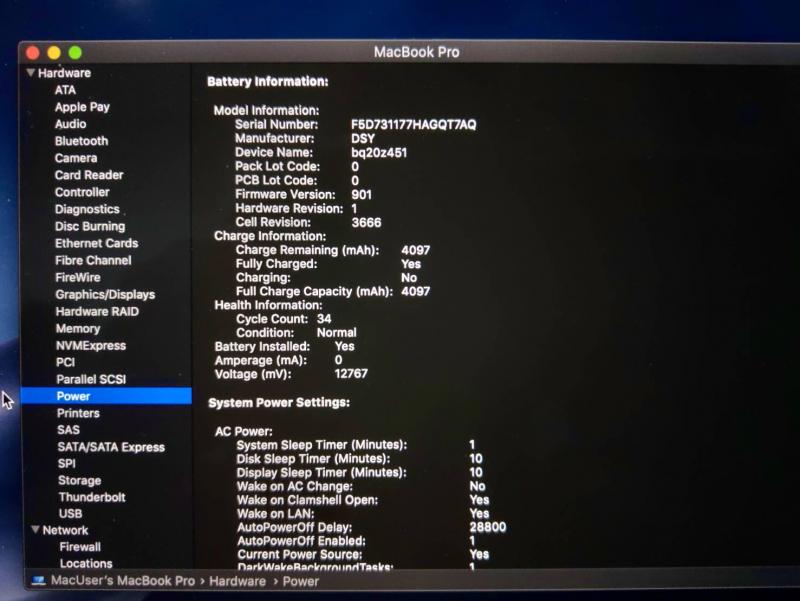The image size is (800, 601).
Task: Click Charge Remaining value 4097
Action: 415,250
